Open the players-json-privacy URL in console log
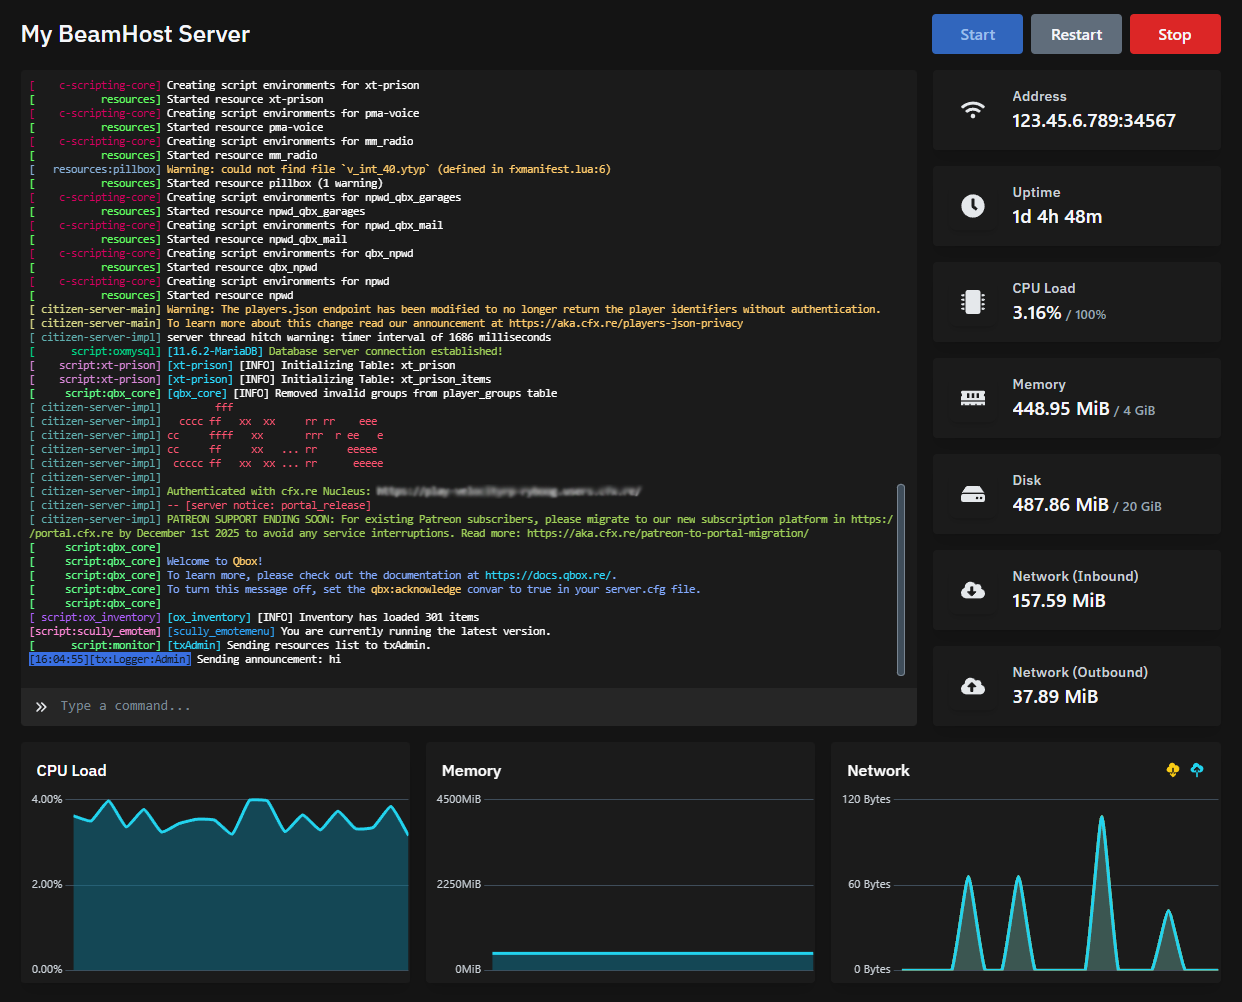The height and width of the screenshot is (1002, 1242). point(626,323)
